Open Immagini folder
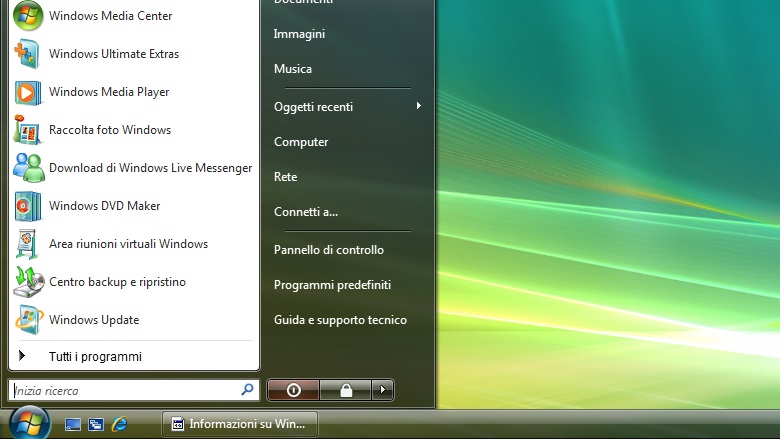The width and height of the screenshot is (780, 439). coord(299,34)
